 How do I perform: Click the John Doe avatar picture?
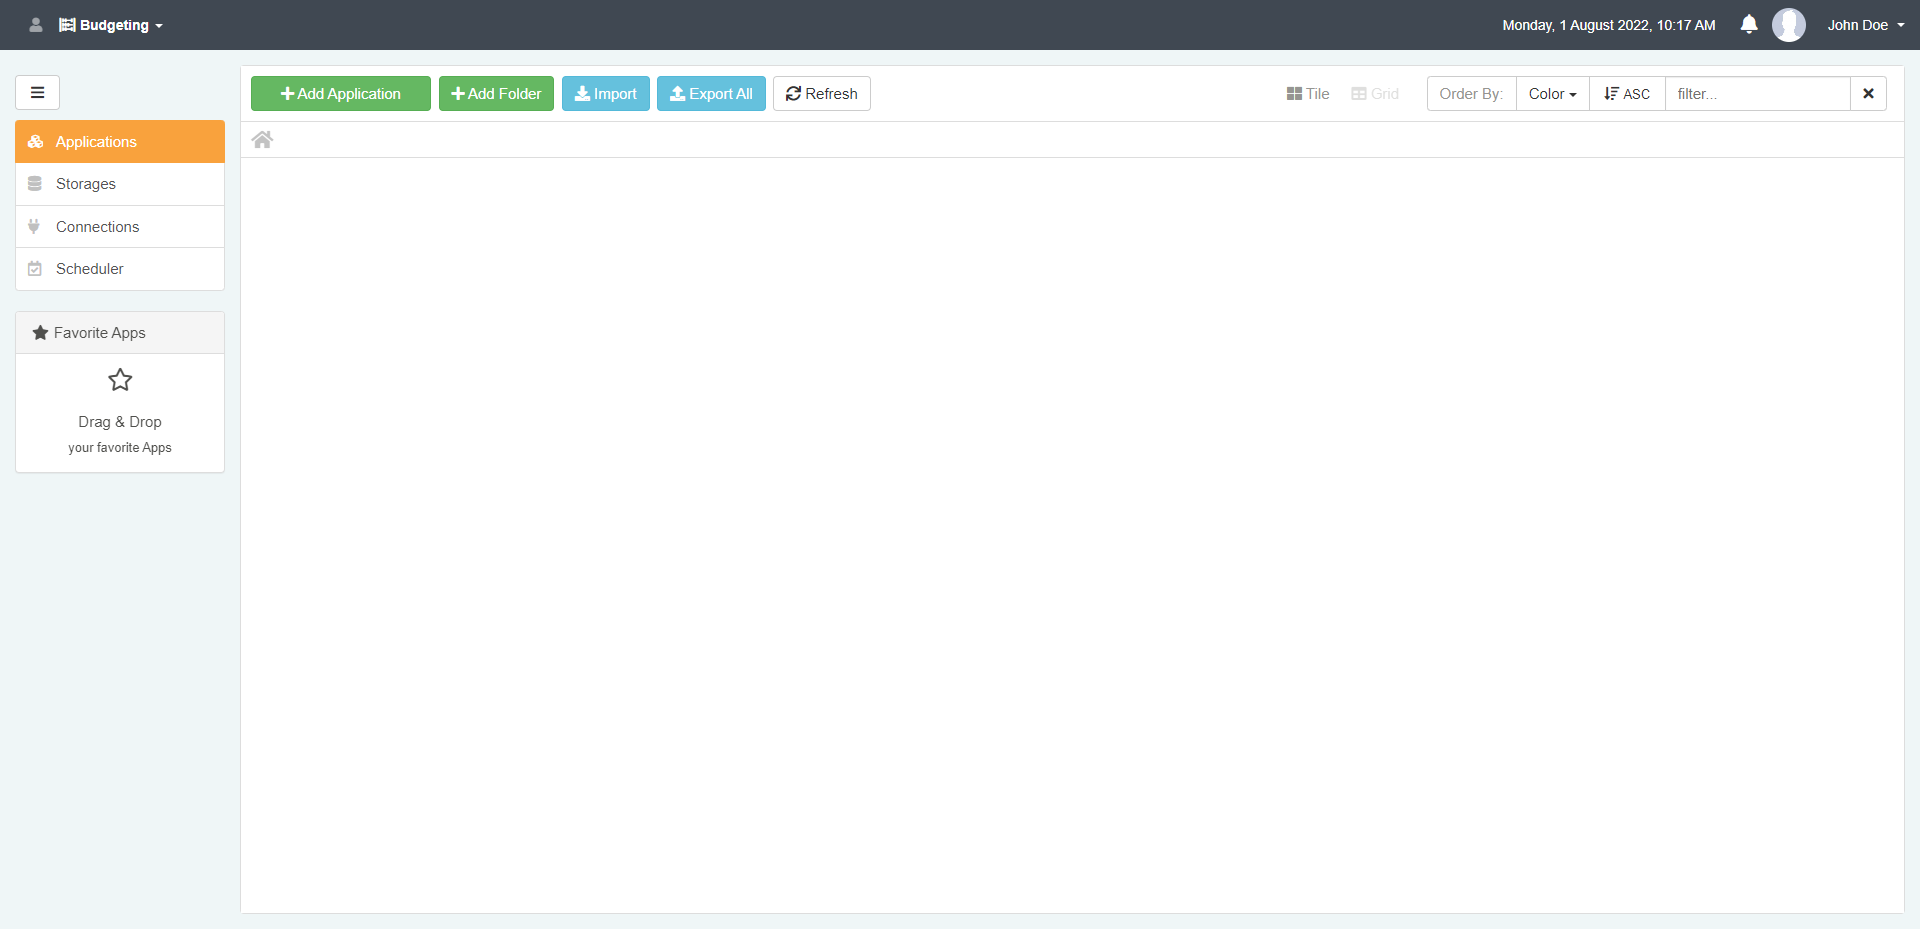click(1788, 25)
